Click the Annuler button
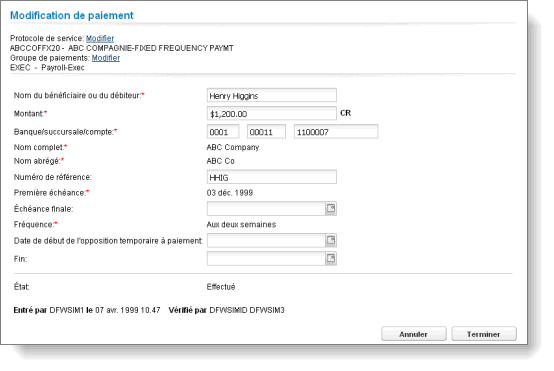The height and width of the screenshot is (371, 554). tap(413, 334)
